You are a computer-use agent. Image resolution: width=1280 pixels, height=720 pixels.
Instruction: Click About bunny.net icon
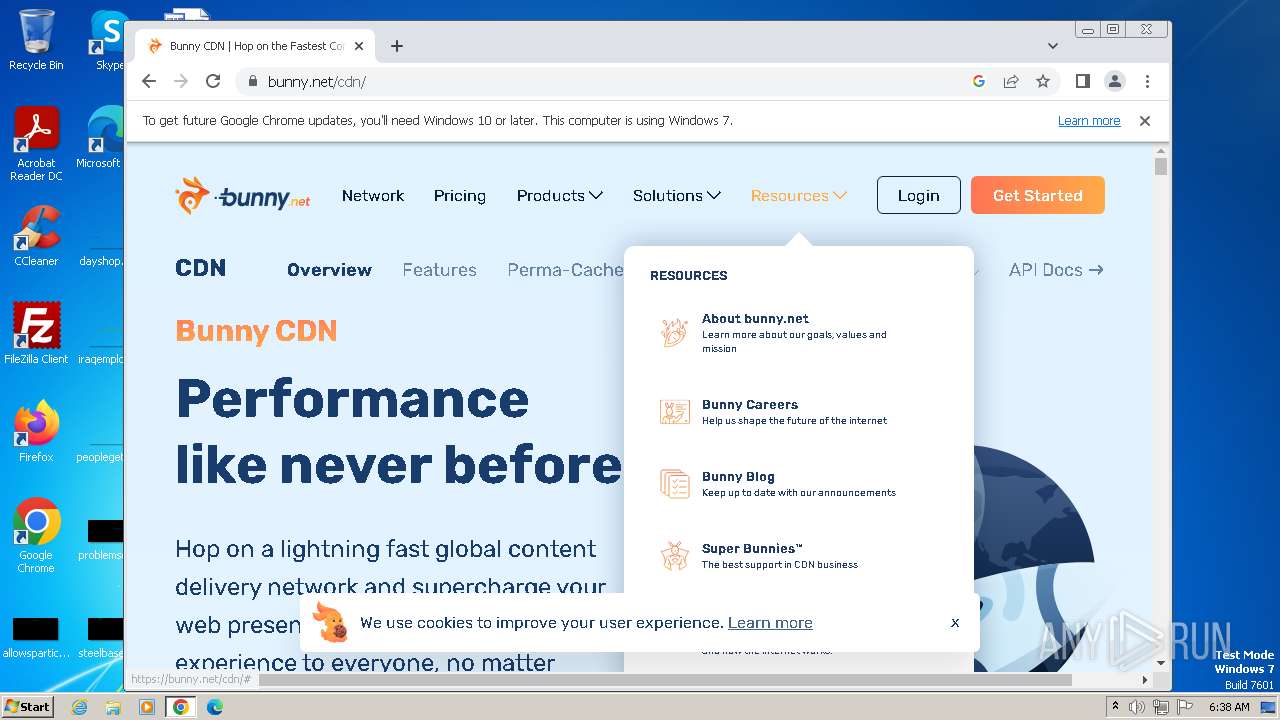(675, 333)
